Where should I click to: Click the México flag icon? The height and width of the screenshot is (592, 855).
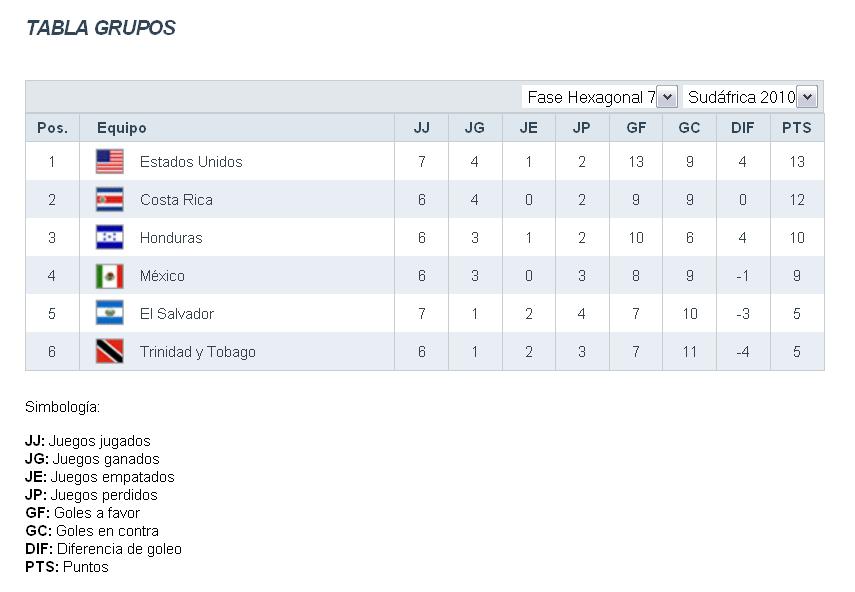(109, 275)
